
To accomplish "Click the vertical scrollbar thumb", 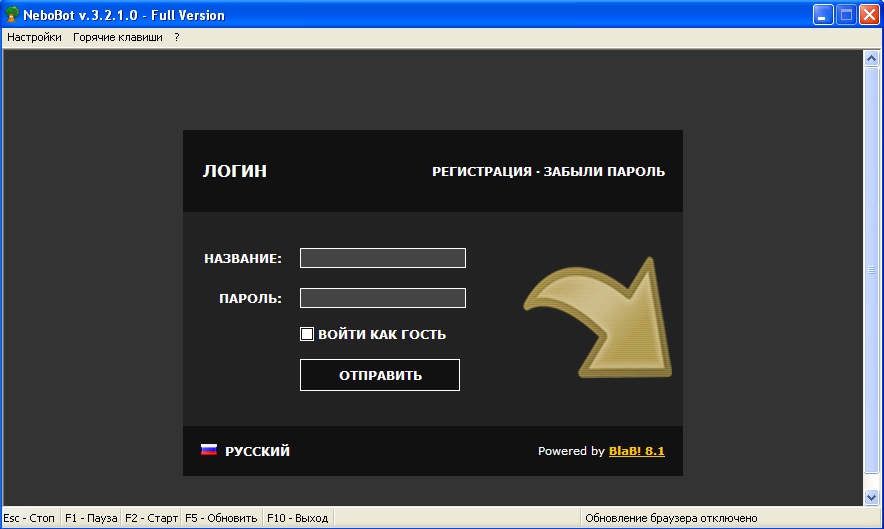I will coord(870,270).
